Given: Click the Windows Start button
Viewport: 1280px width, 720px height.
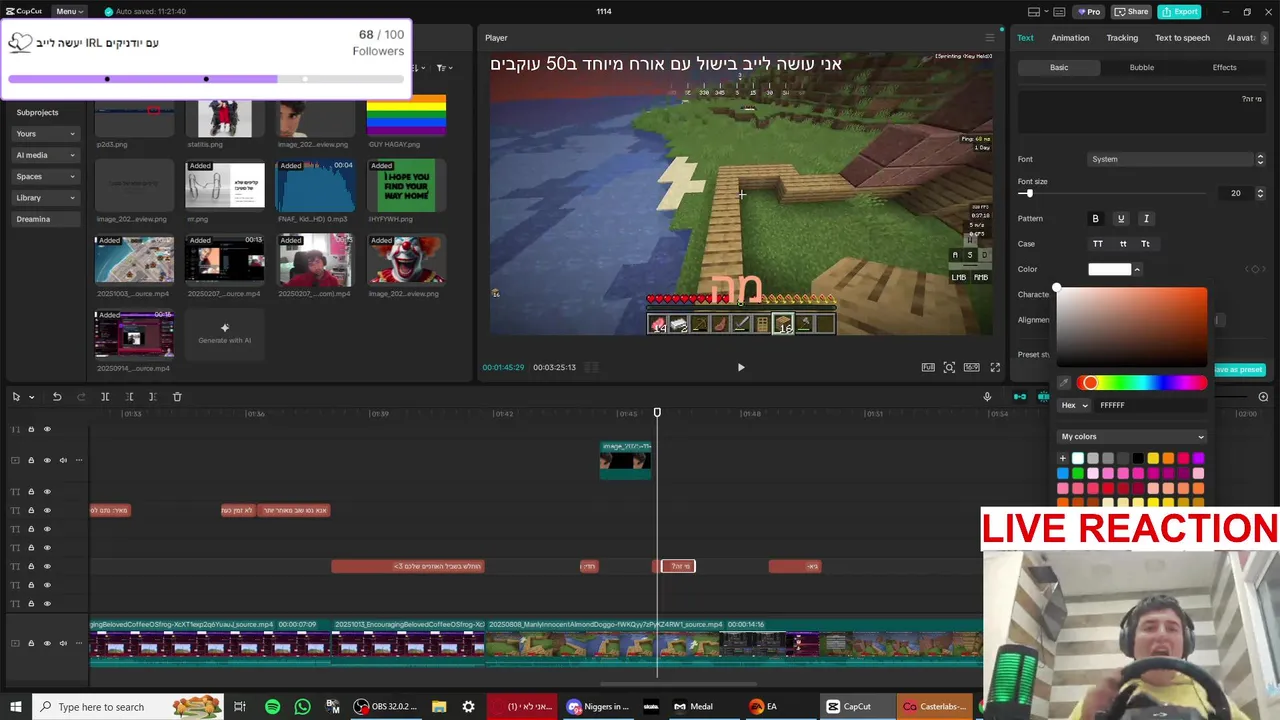Looking at the screenshot, I should (x=16, y=706).
